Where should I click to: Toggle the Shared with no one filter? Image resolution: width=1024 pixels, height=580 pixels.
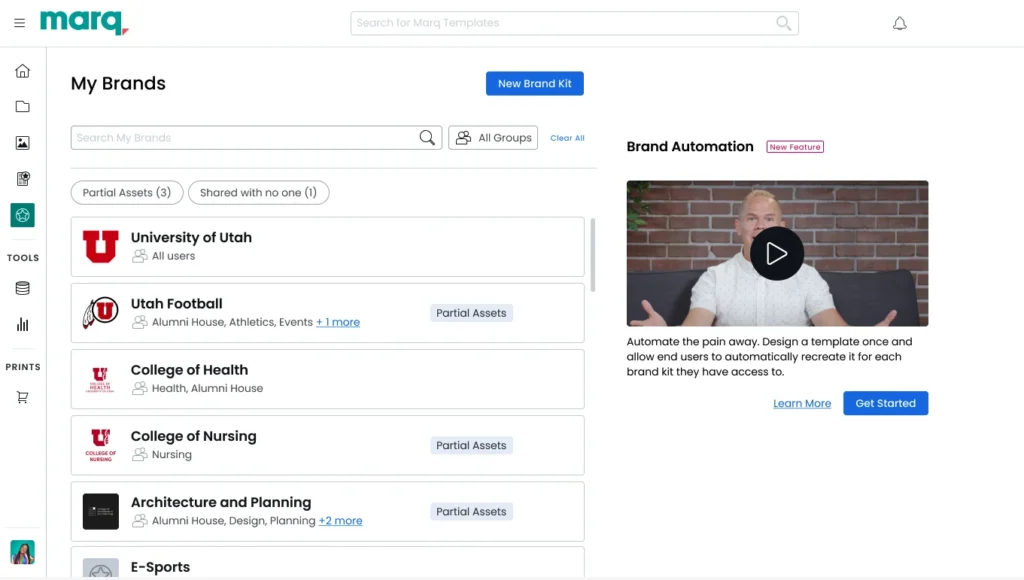pos(258,193)
